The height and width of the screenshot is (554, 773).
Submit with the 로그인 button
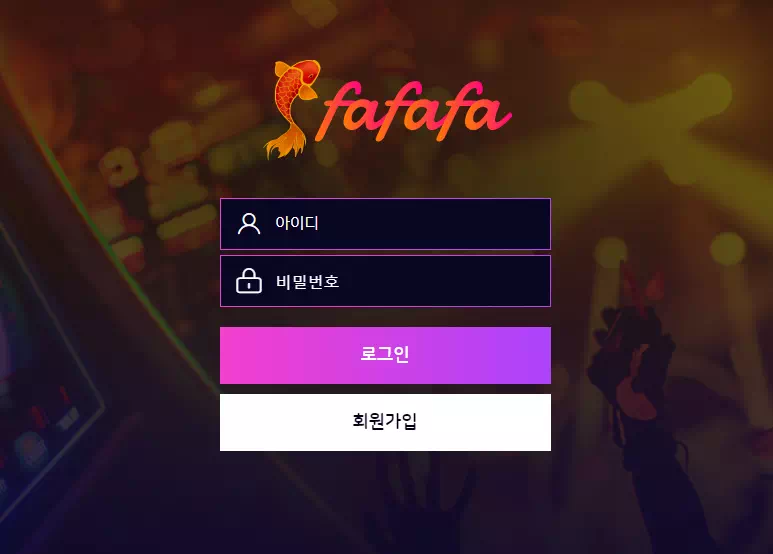[x=385, y=355]
